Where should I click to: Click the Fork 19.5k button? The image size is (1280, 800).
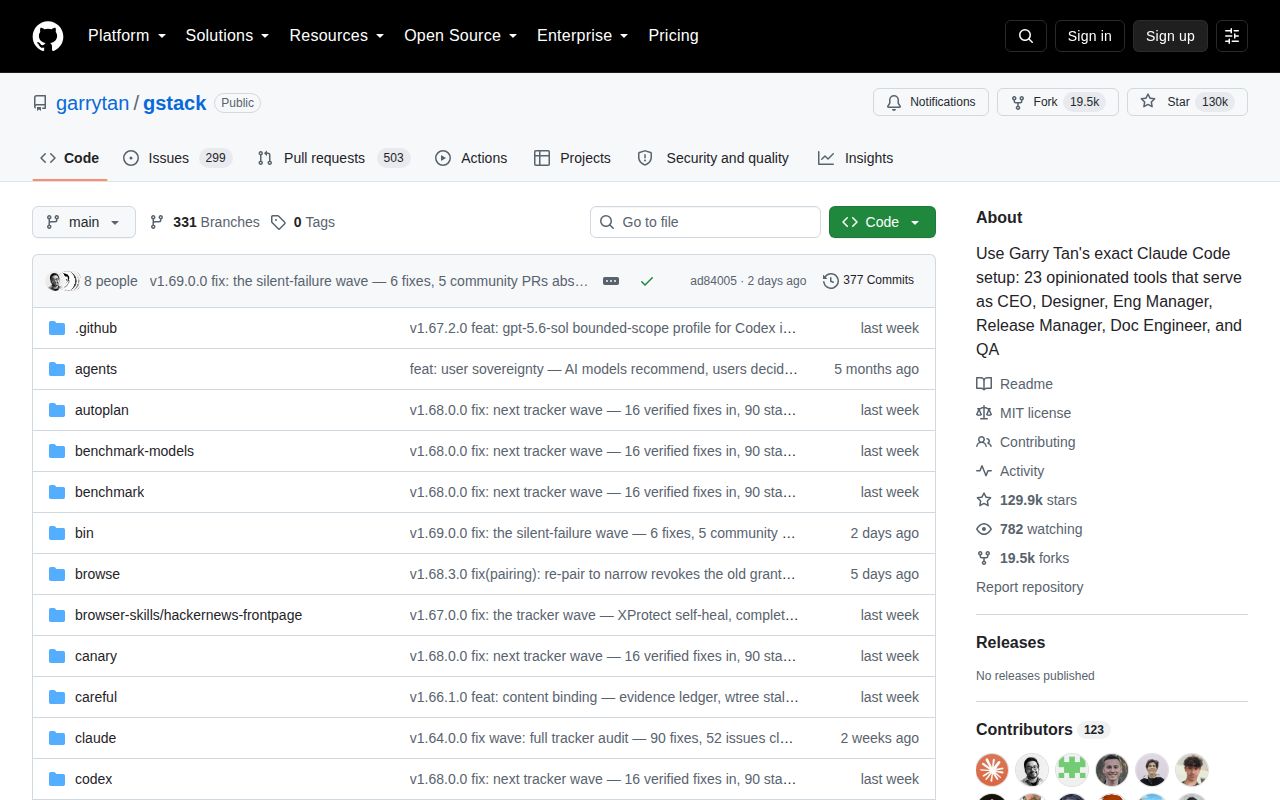(1058, 102)
